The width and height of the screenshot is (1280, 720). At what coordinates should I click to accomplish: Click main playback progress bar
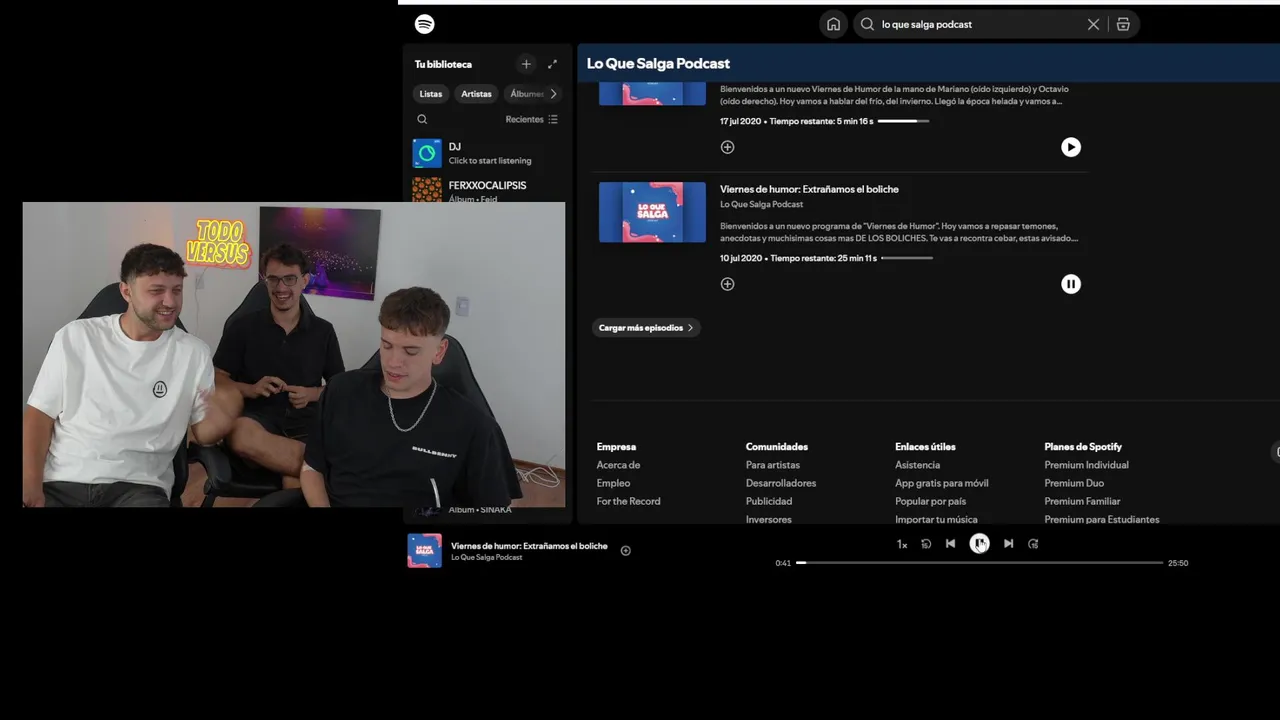tap(980, 563)
